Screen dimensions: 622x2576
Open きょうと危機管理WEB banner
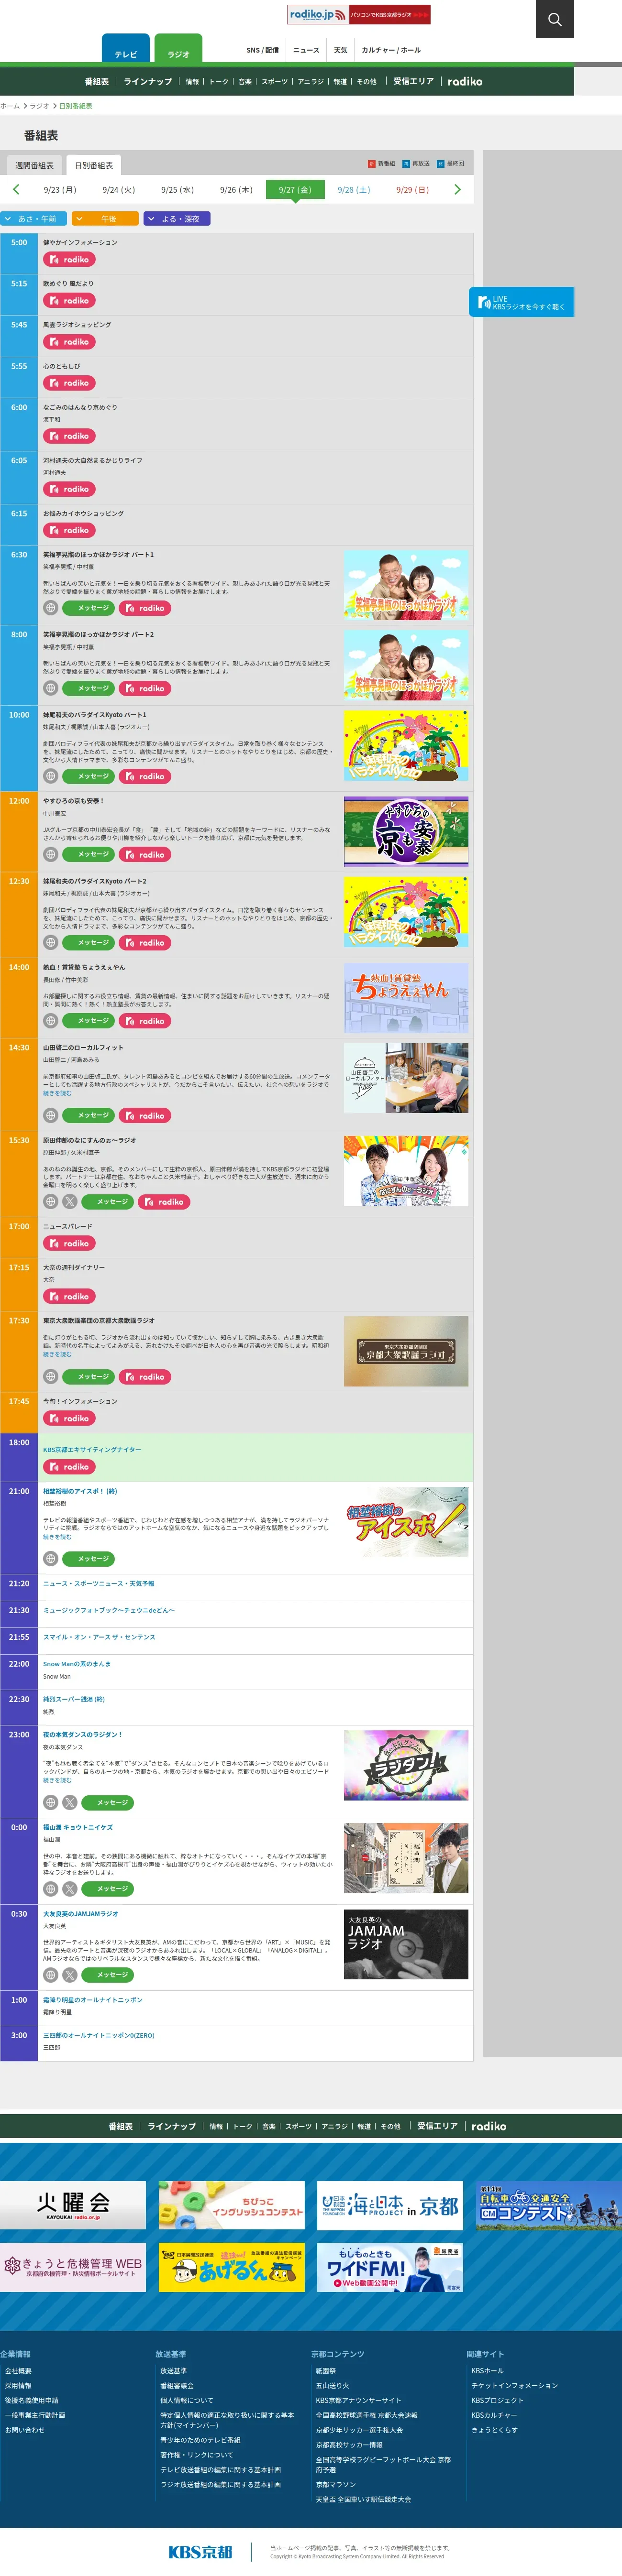[73, 2267]
